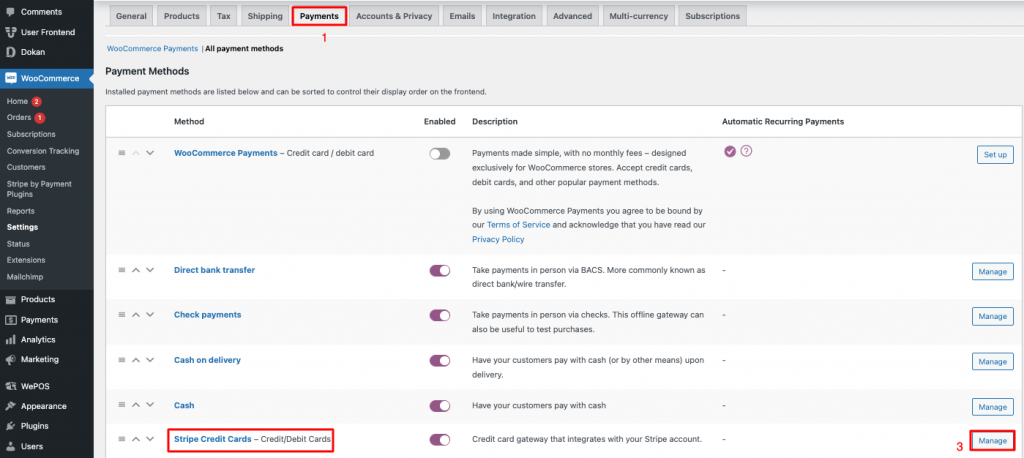Click the Analytics bar chart icon
This screenshot has width=1024, height=458.
tap(10, 340)
